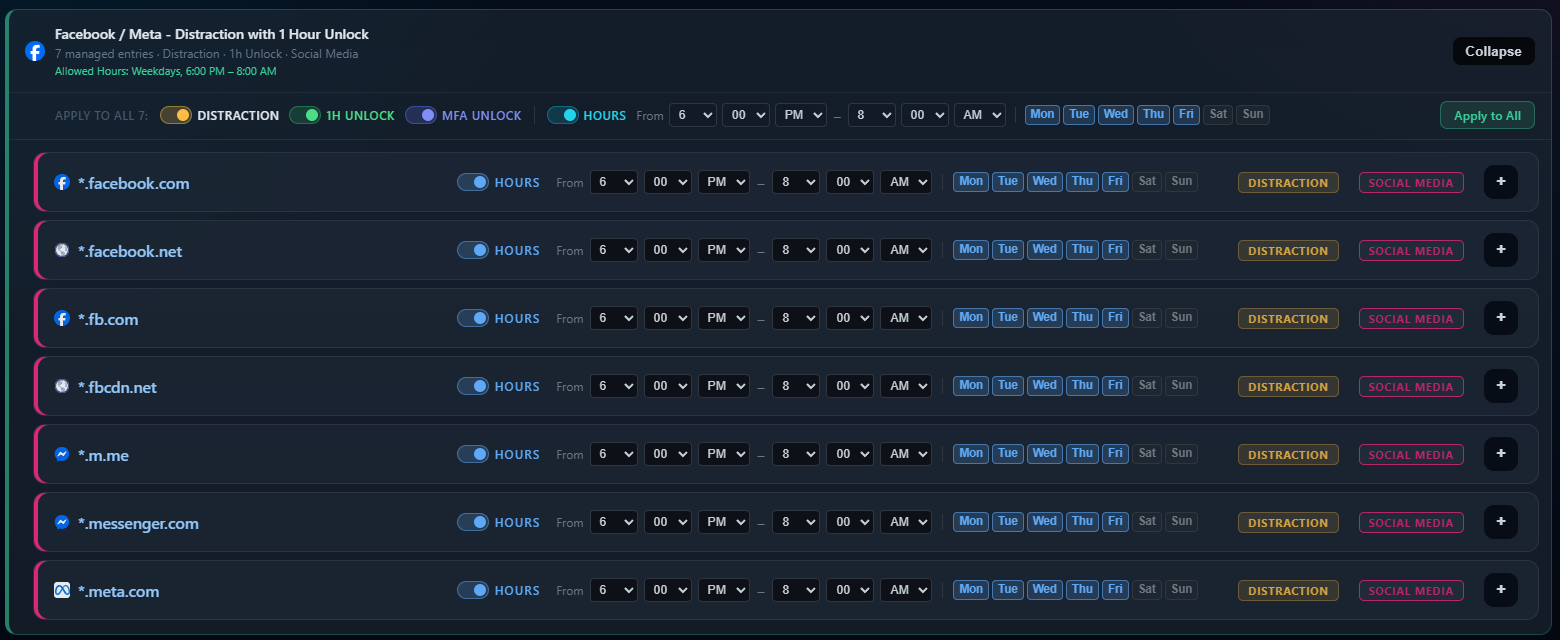Click the plus button on the *.fbcdn.net row

pos(1501,386)
